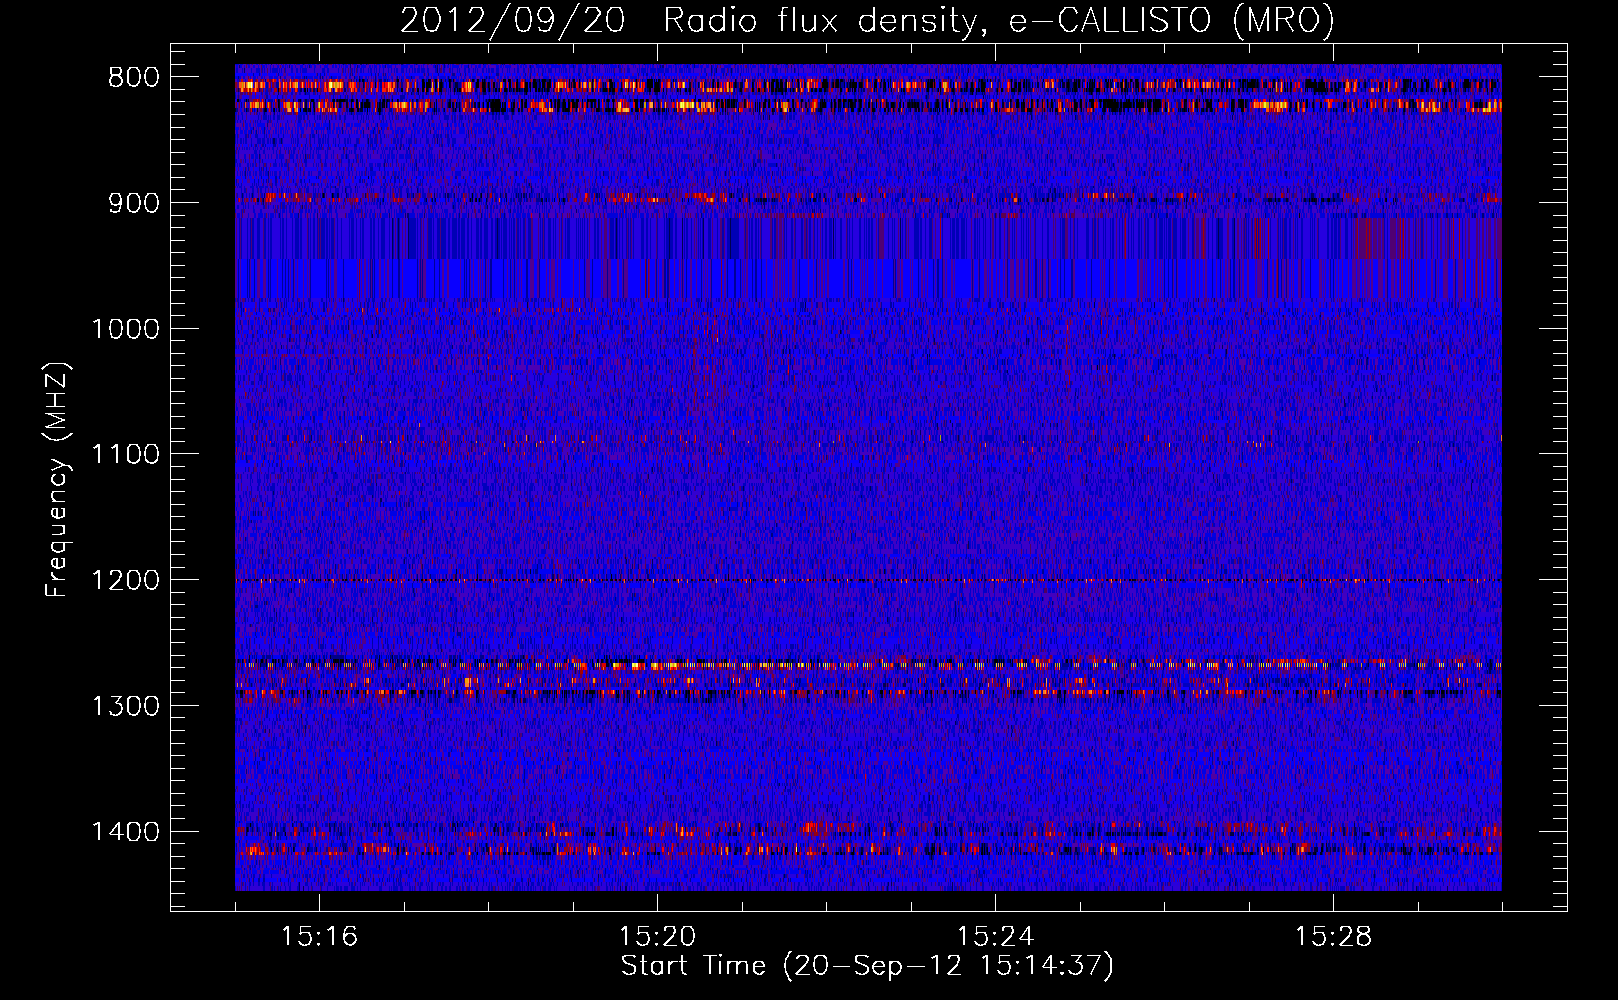Click the 1400 frequency tick label

click(x=125, y=832)
